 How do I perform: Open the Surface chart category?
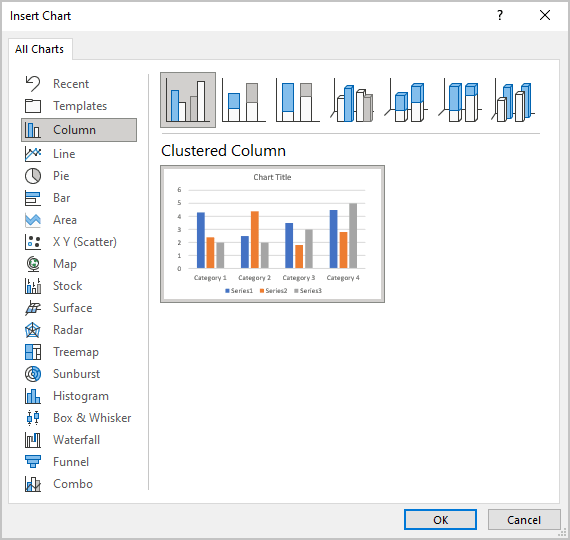click(x=79, y=308)
